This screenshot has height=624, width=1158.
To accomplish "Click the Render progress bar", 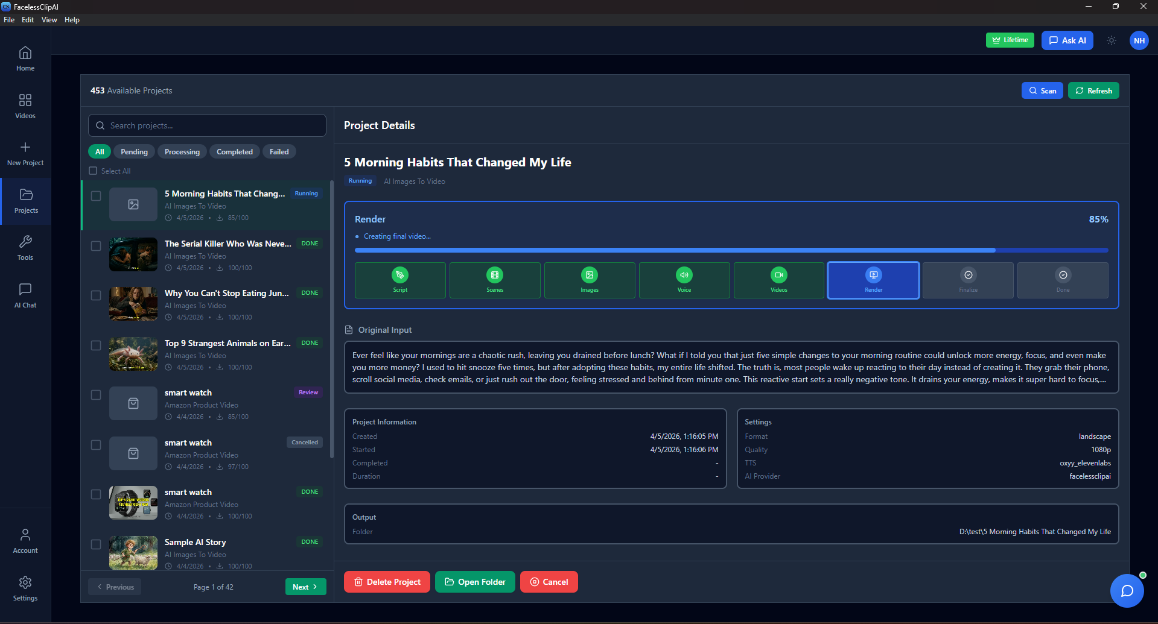I will (x=731, y=250).
